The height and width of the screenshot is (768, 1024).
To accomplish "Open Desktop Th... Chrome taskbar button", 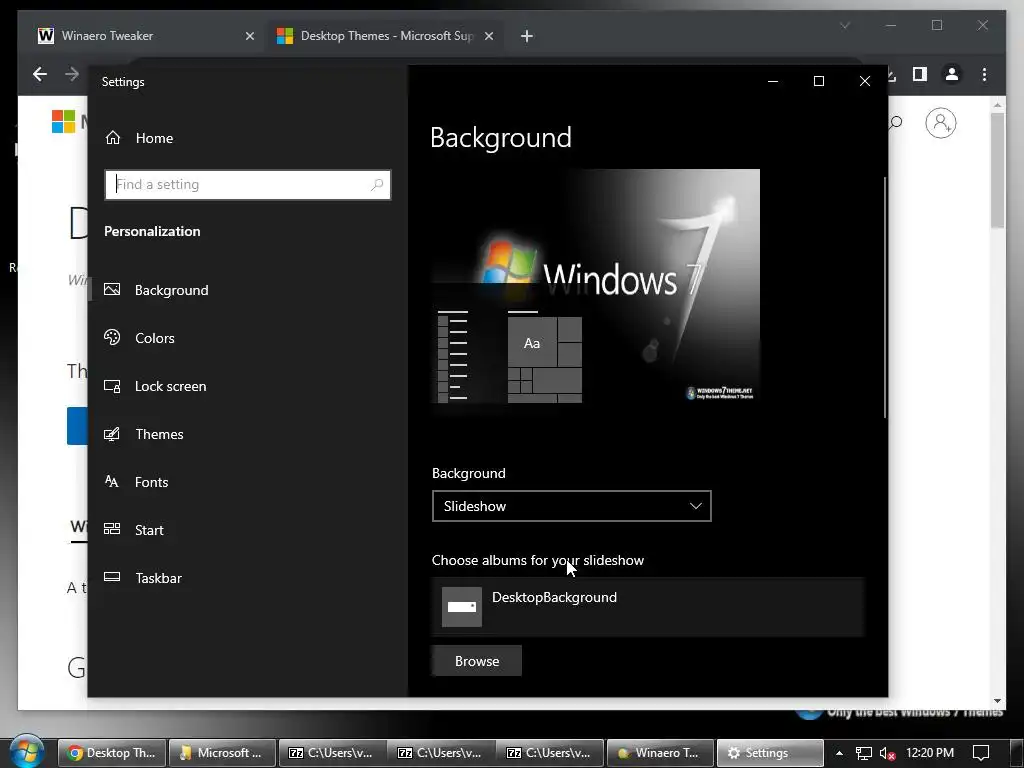I will coord(112,753).
